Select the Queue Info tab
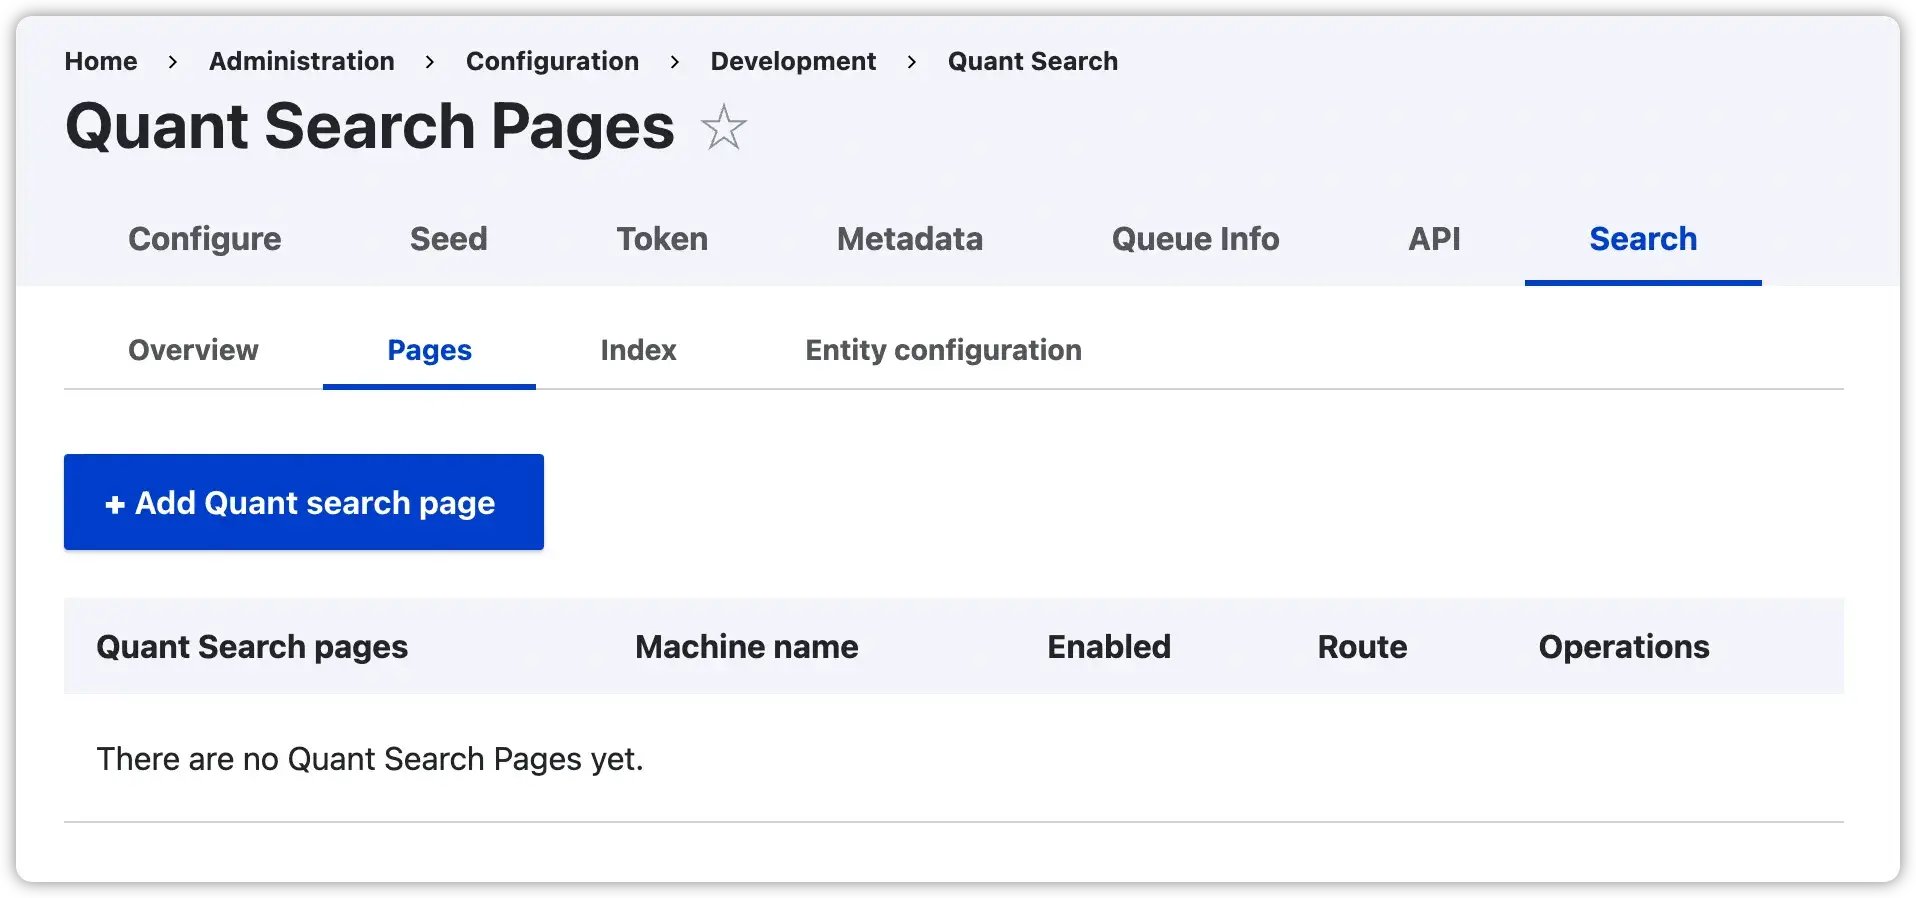Screen dimensions: 1916x898 click(1195, 239)
